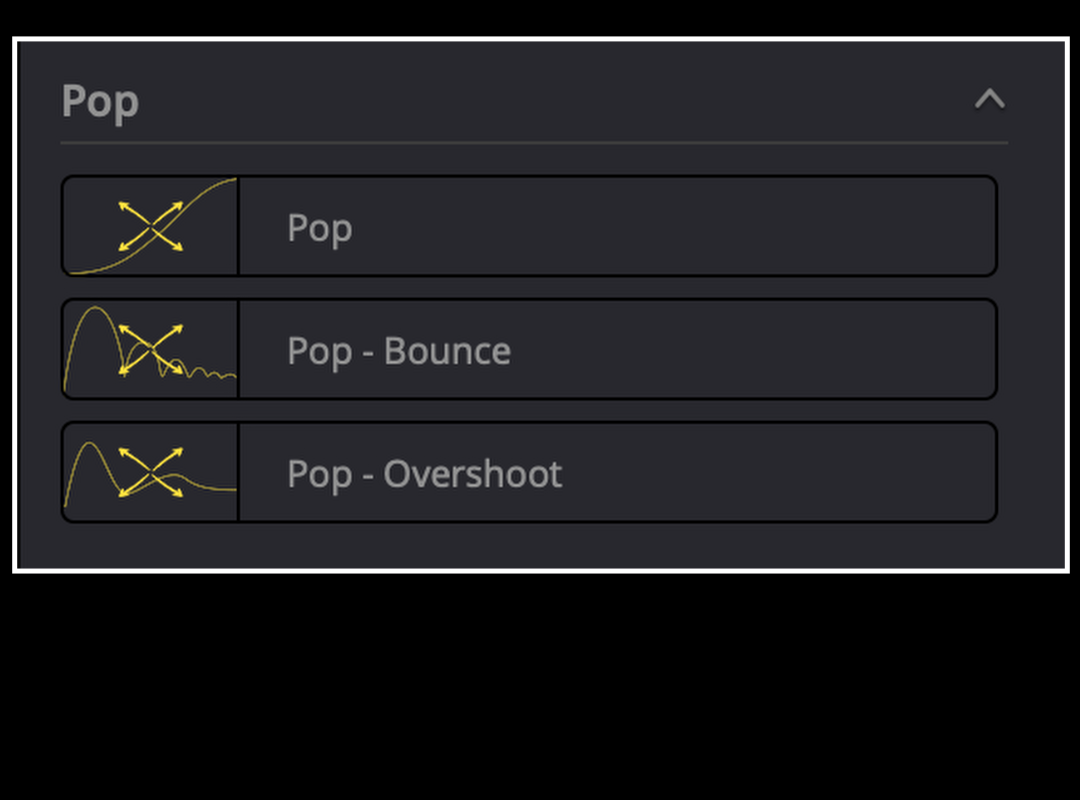The height and width of the screenshot is (800, 1080).
Task: Click yellow scale arrows on Bounce thumbnail
Action: tap(150, 349)
